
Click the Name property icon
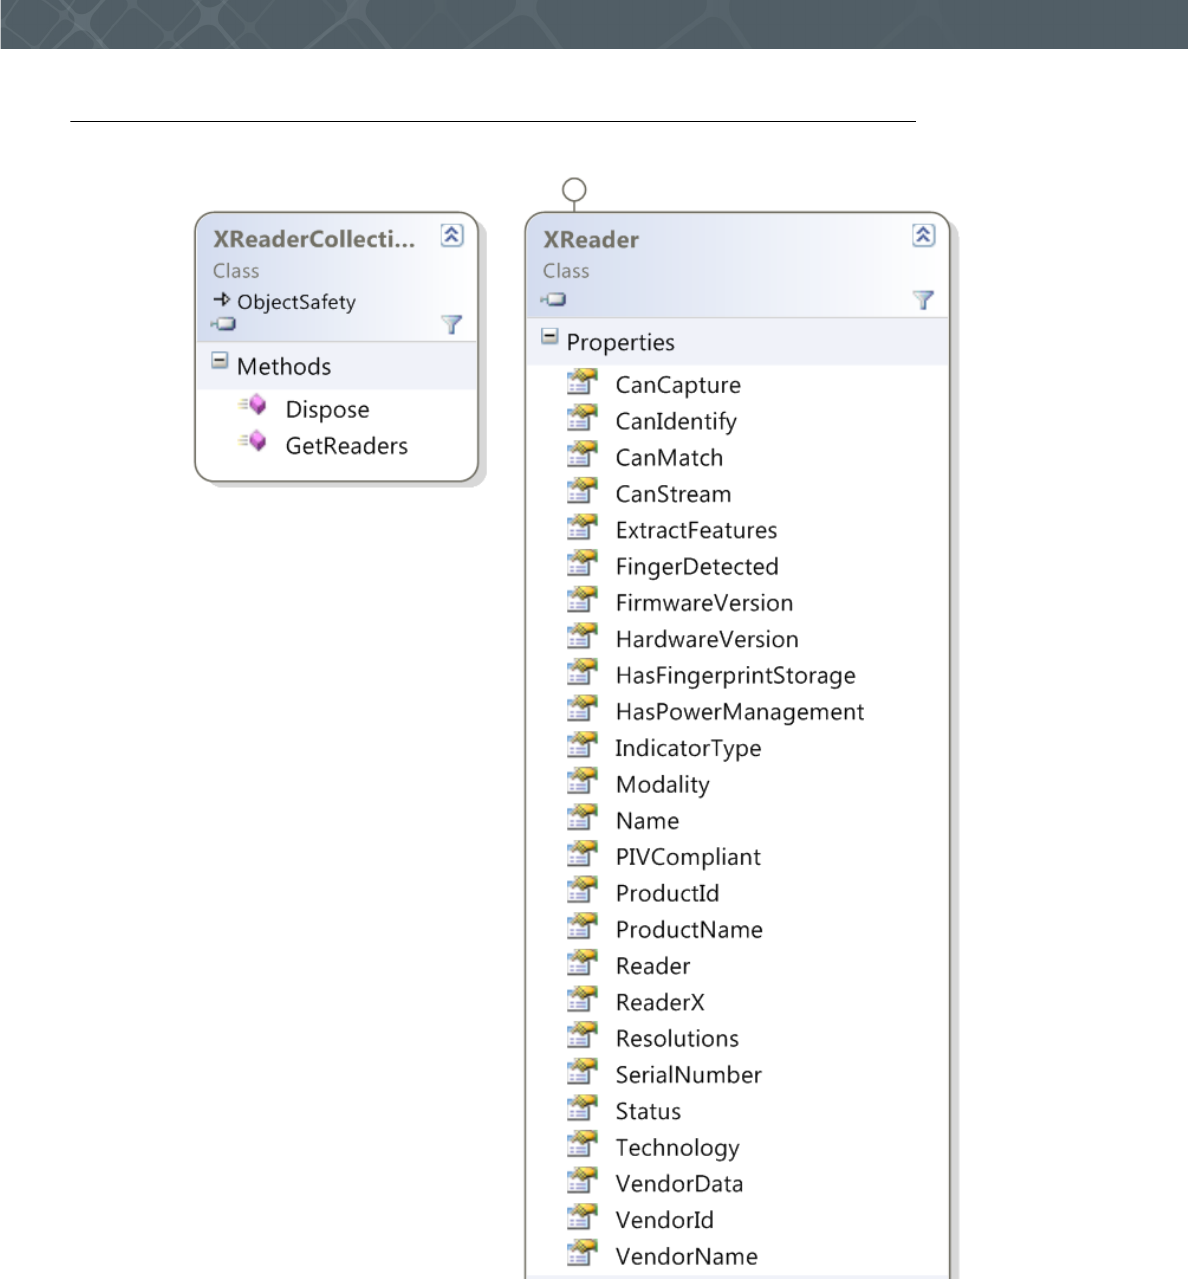pyautogui.click(x=582, y=818)
